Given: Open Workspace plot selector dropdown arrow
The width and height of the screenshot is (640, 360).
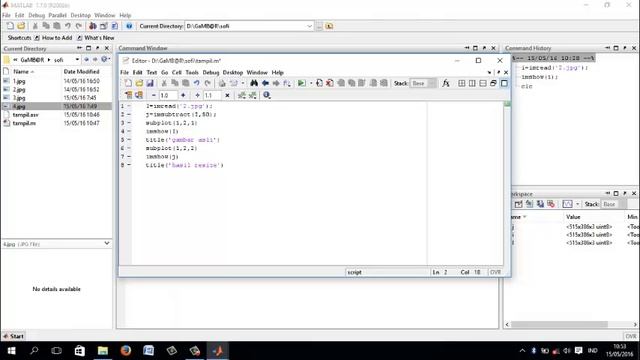Looking at the screenshot, I should pos(577,204).
